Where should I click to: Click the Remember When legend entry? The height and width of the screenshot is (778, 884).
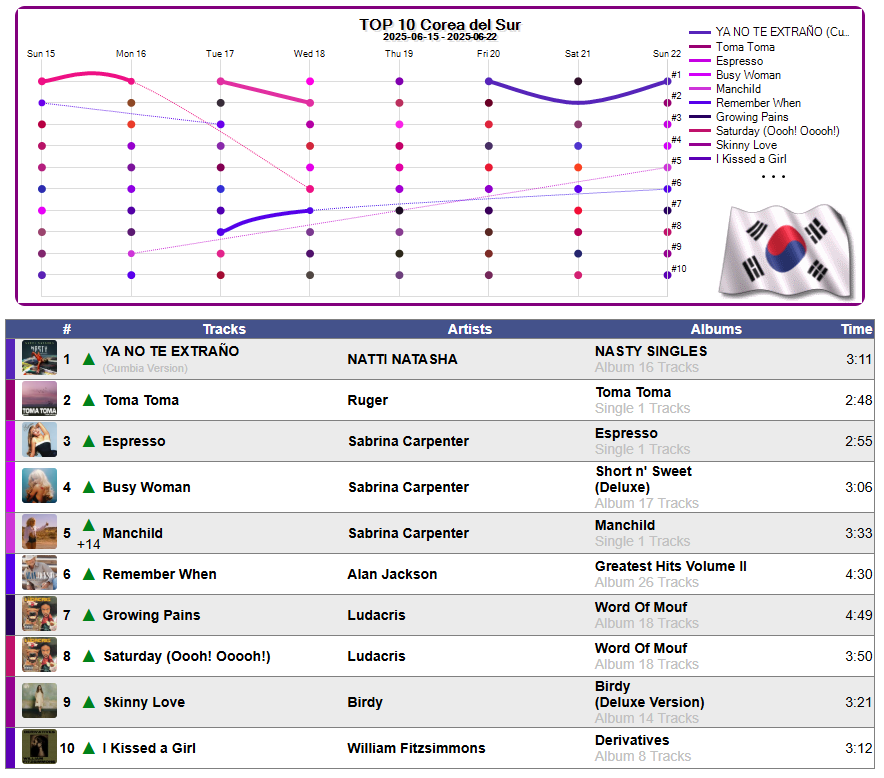745,103
